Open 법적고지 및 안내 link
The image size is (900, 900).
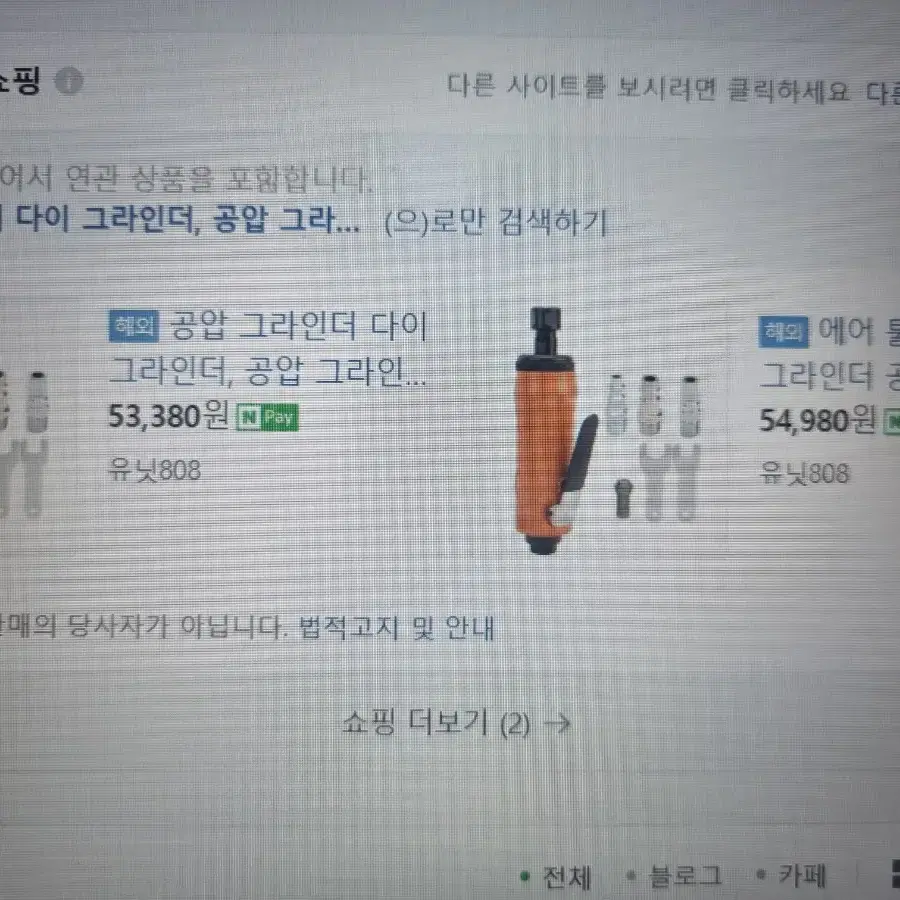tap(397, 628)
